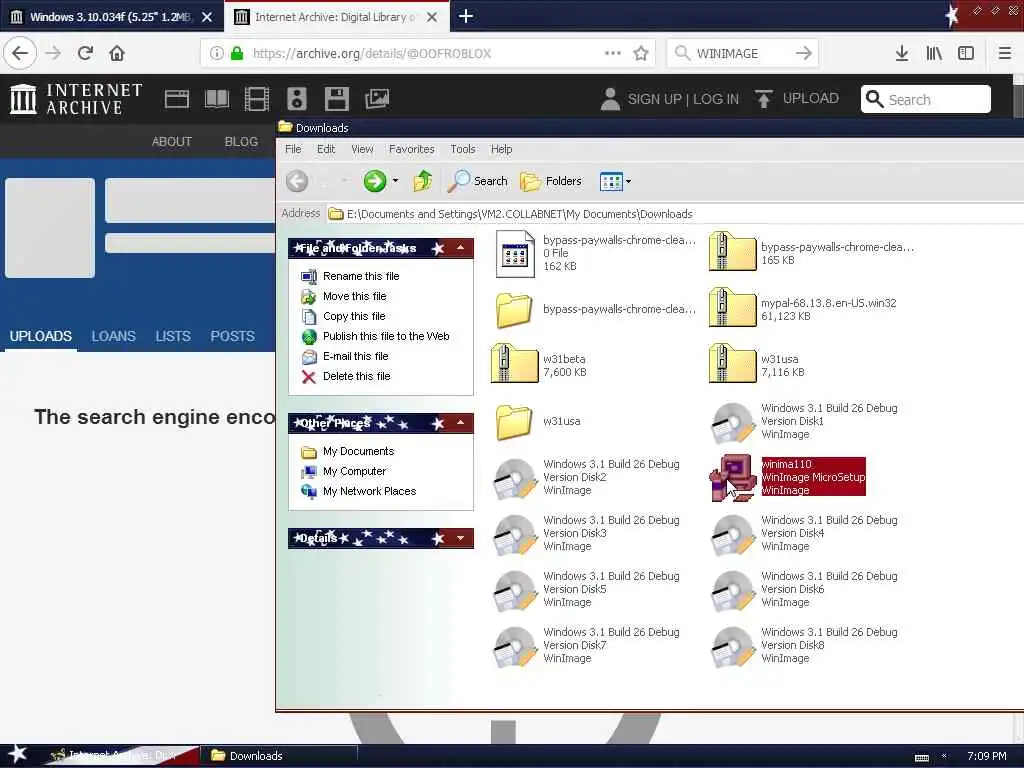Viewport: 1024px width, 768px height.
Task: Go to Firefox home page icon
Action: tap(117, 53)
